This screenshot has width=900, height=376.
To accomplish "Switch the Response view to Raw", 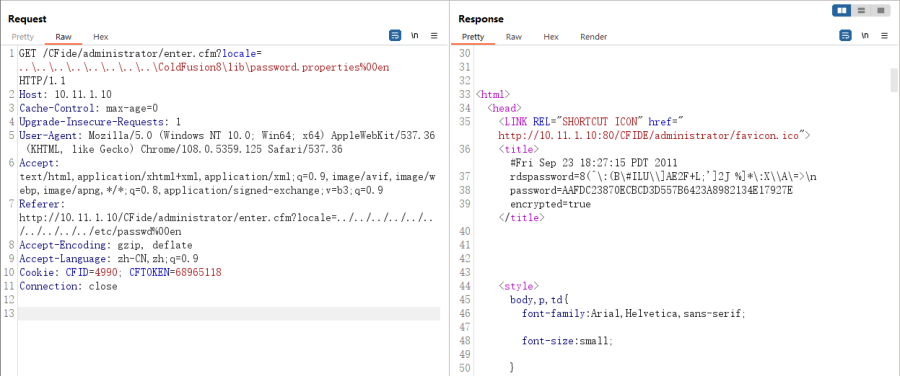I will coord(514,37).
